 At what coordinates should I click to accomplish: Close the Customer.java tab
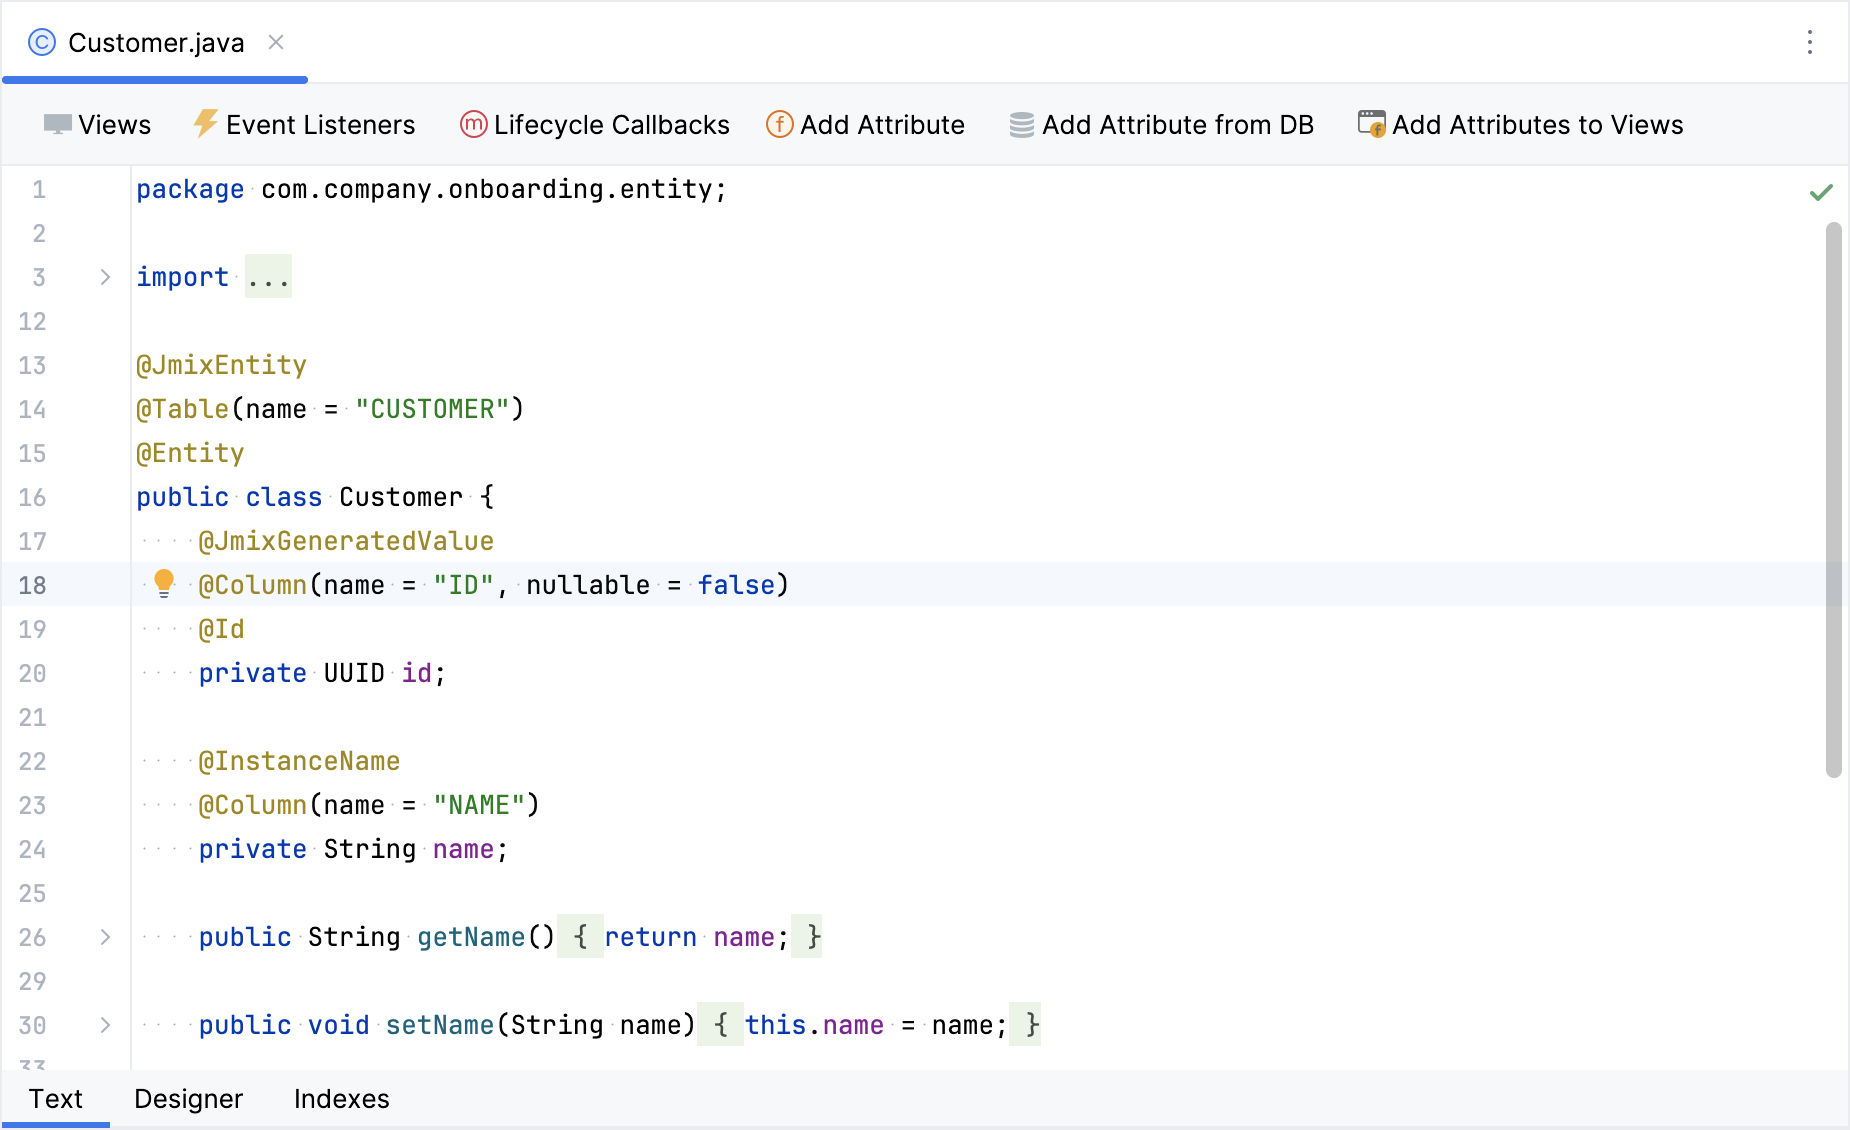coord(276,42)
